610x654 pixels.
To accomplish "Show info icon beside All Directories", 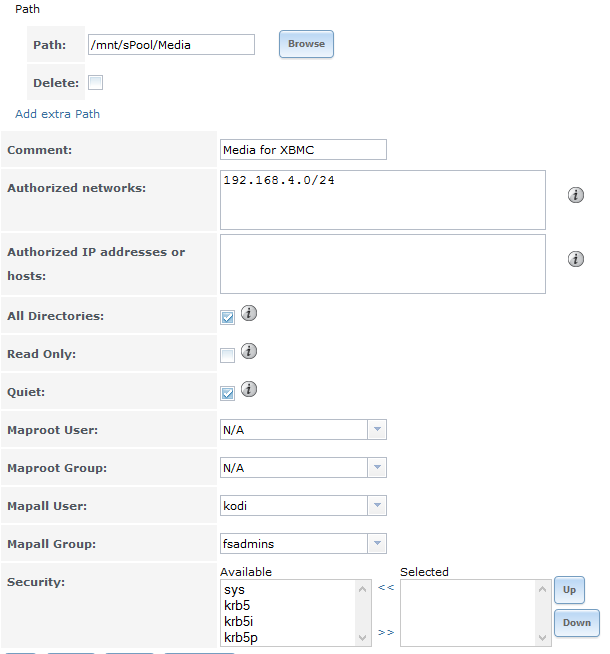I will 249,313.
